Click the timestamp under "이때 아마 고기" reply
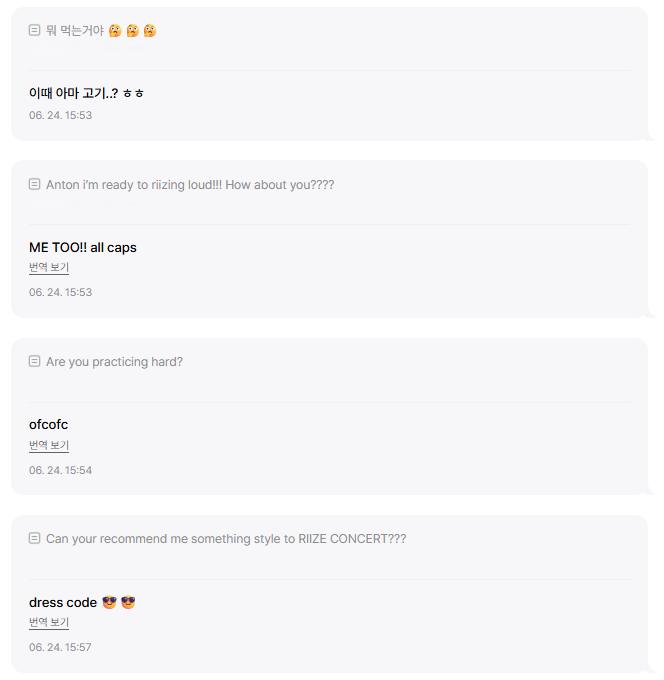This screenshot has width=664, height=680. coord(60,116)
